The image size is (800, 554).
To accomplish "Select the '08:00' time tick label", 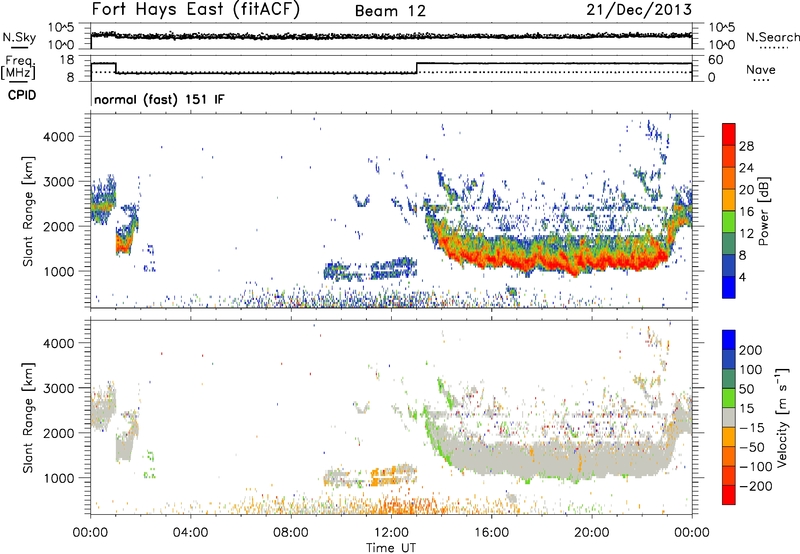I will [291, 533].
